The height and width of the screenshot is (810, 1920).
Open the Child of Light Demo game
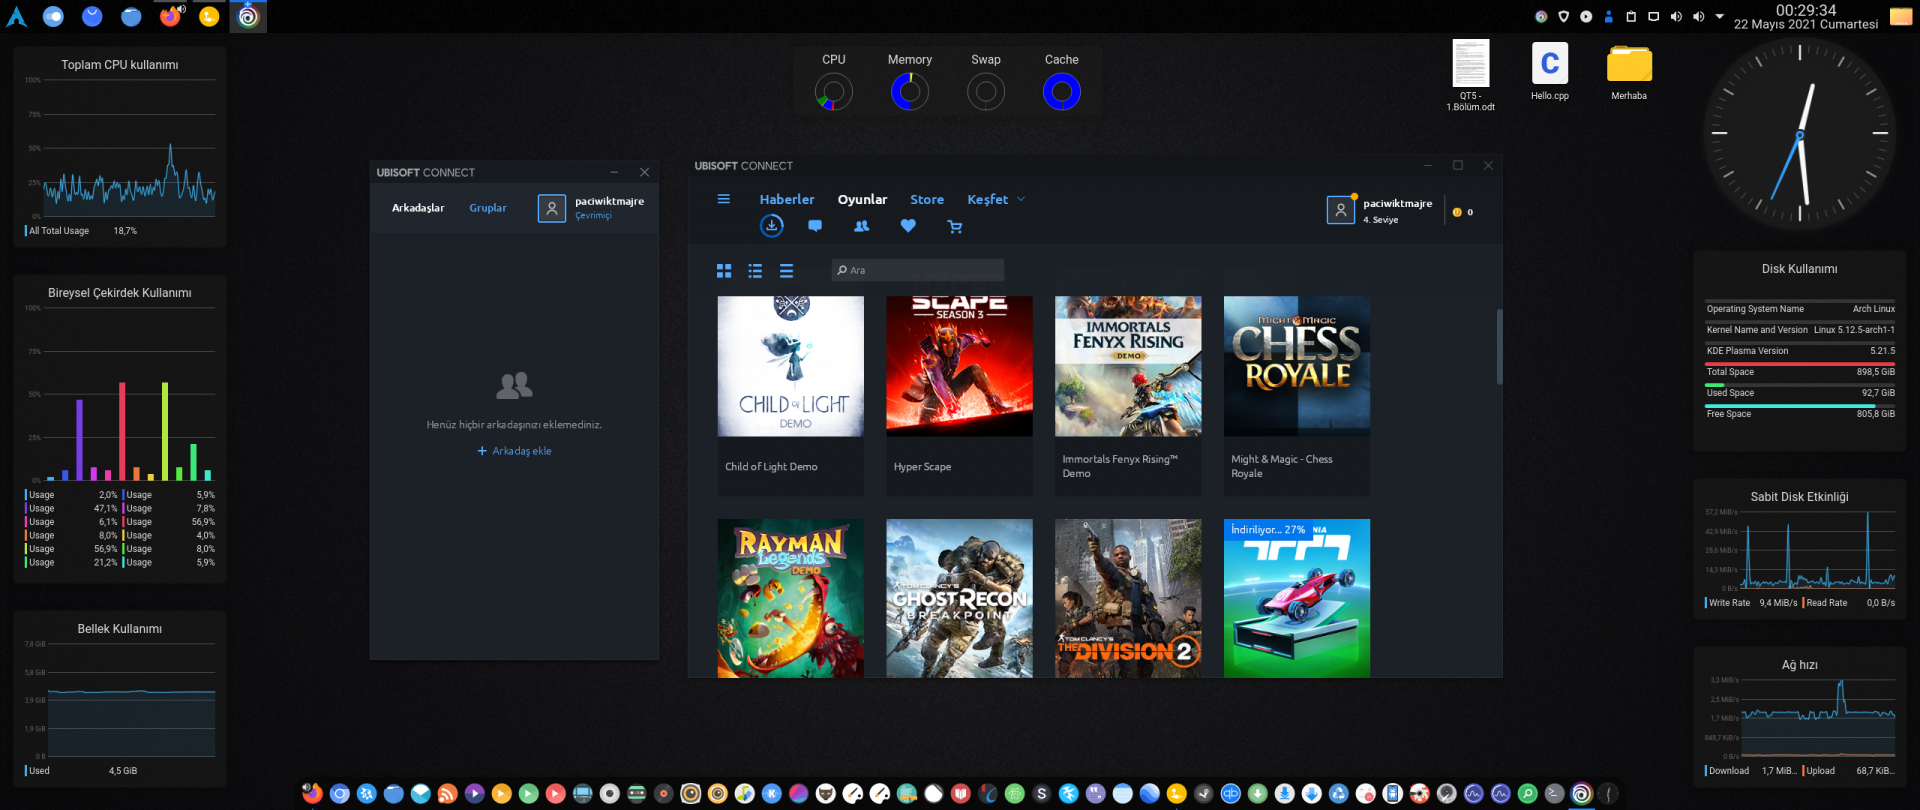coord(790,395)
